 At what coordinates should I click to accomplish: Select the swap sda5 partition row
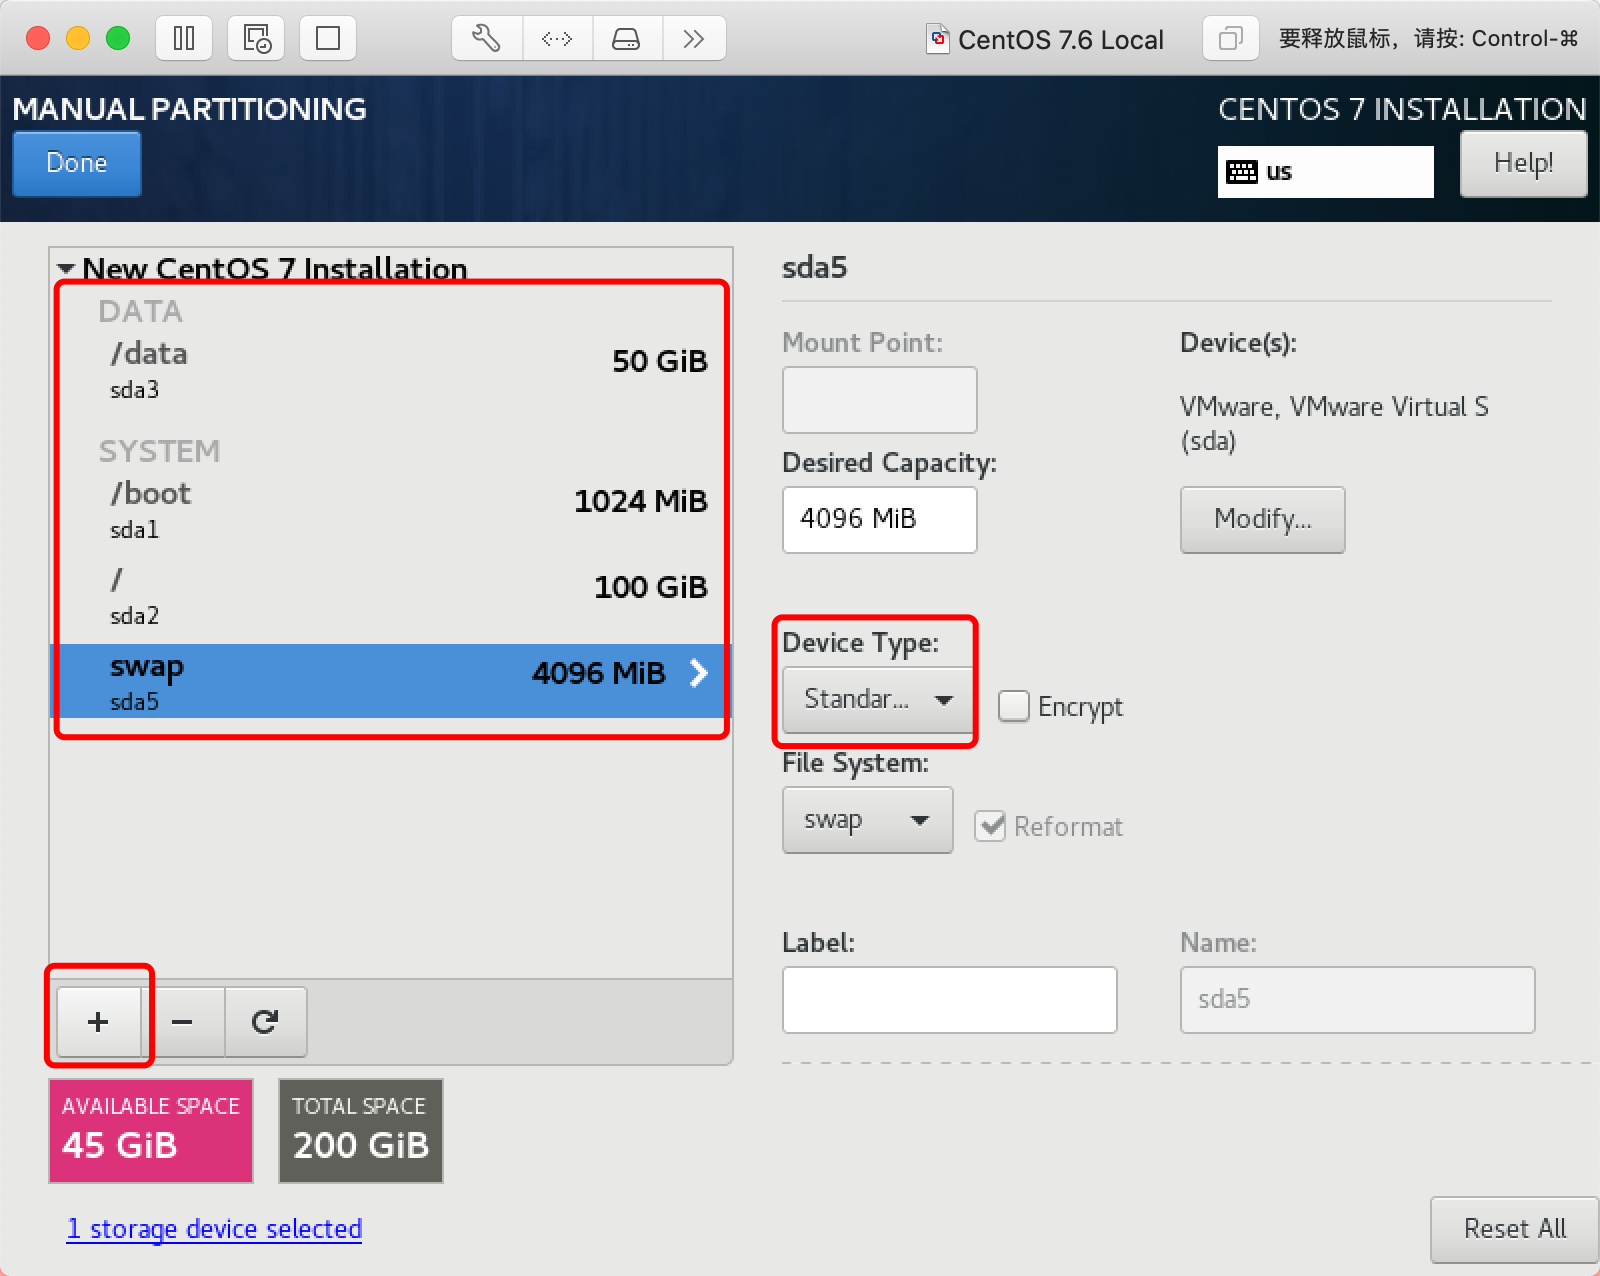[390, 681]
